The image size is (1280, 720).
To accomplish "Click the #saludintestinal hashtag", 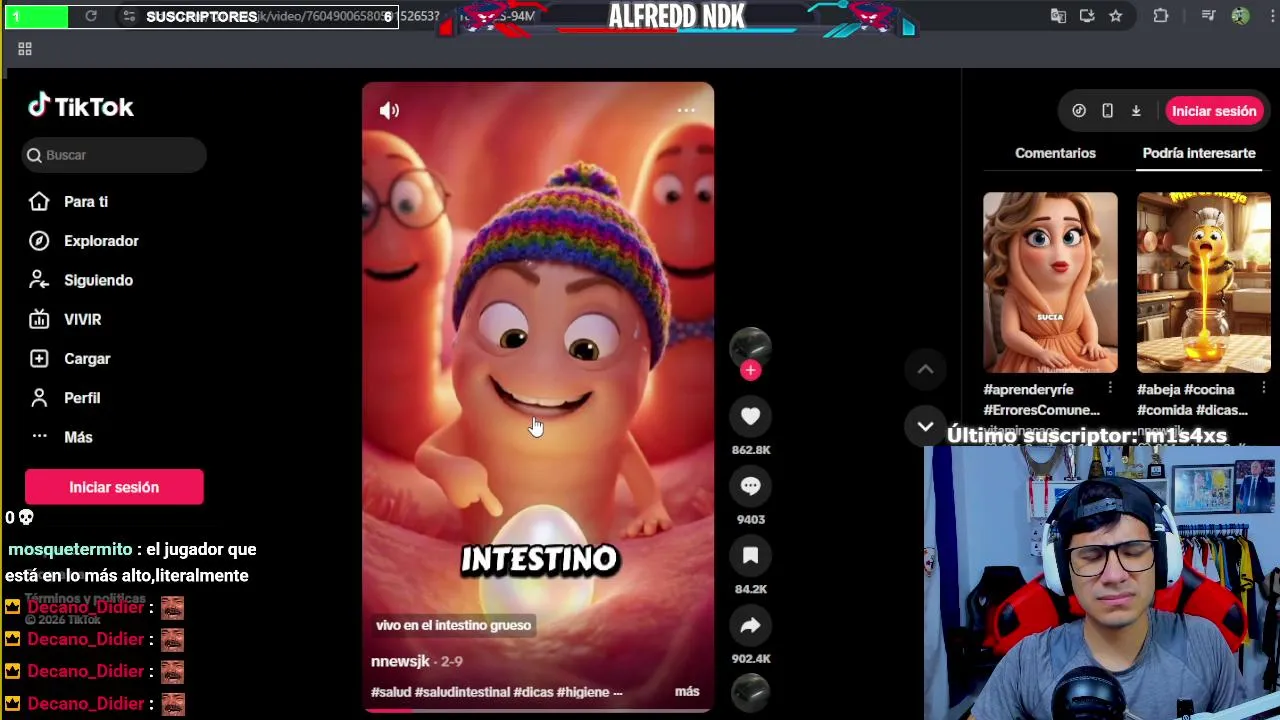I will 462,692.
